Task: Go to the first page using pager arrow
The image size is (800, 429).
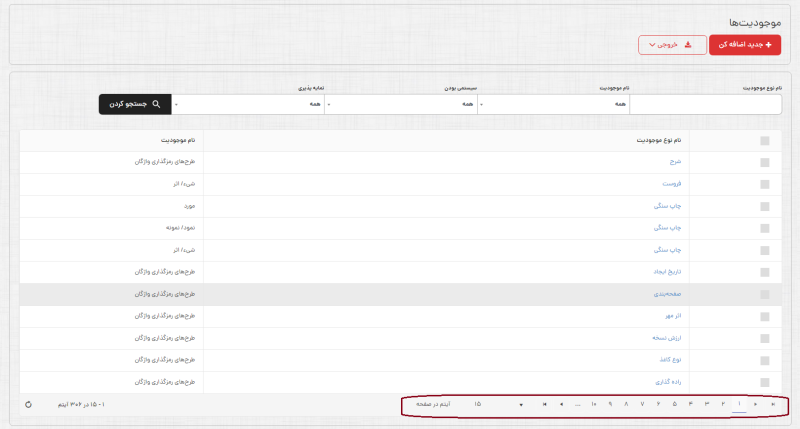Action: tap(773, 404)
